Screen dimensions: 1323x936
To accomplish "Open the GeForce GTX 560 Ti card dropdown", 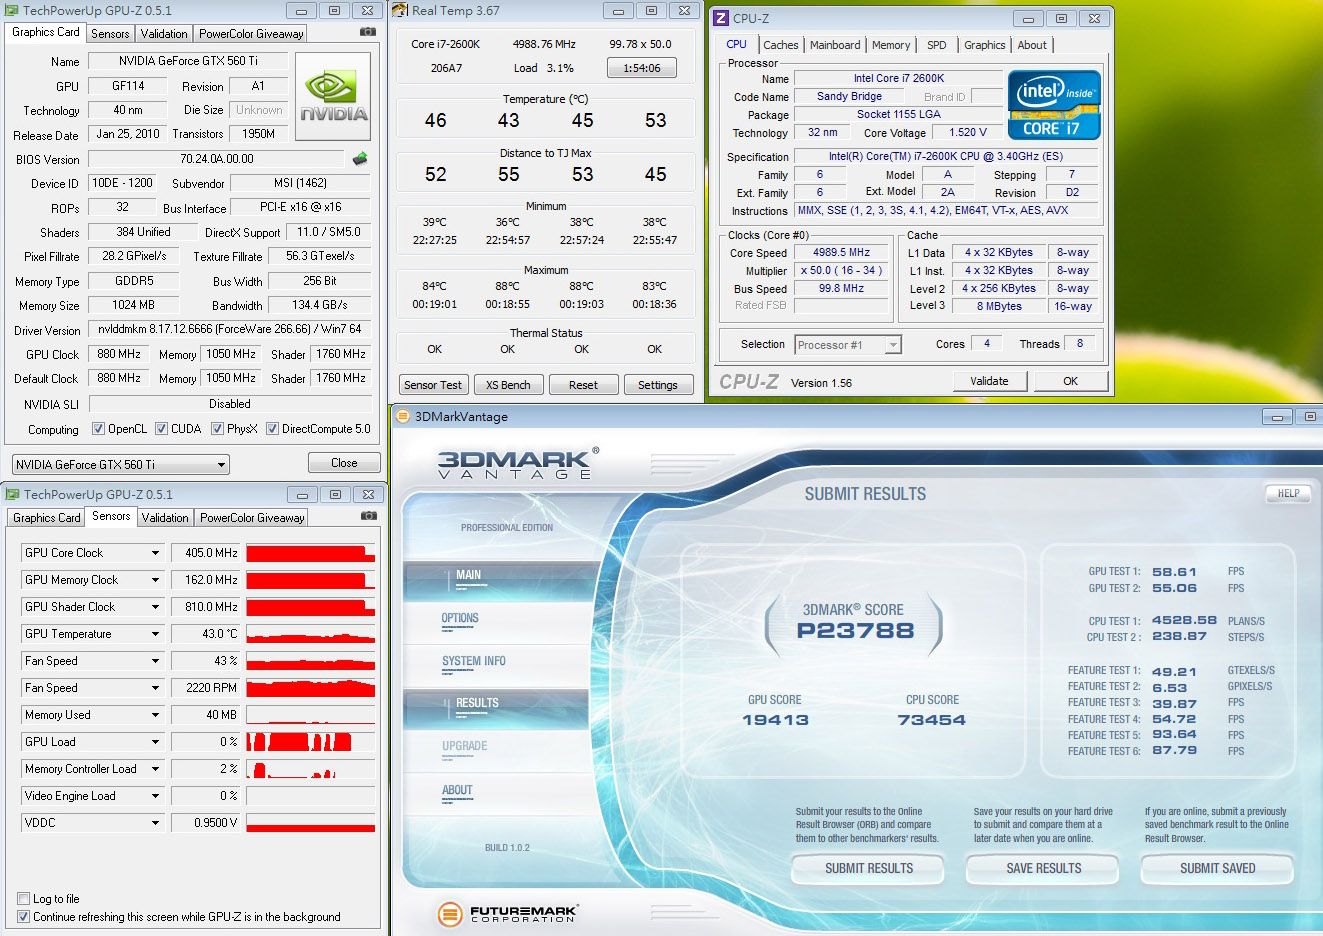I will 121,465.
